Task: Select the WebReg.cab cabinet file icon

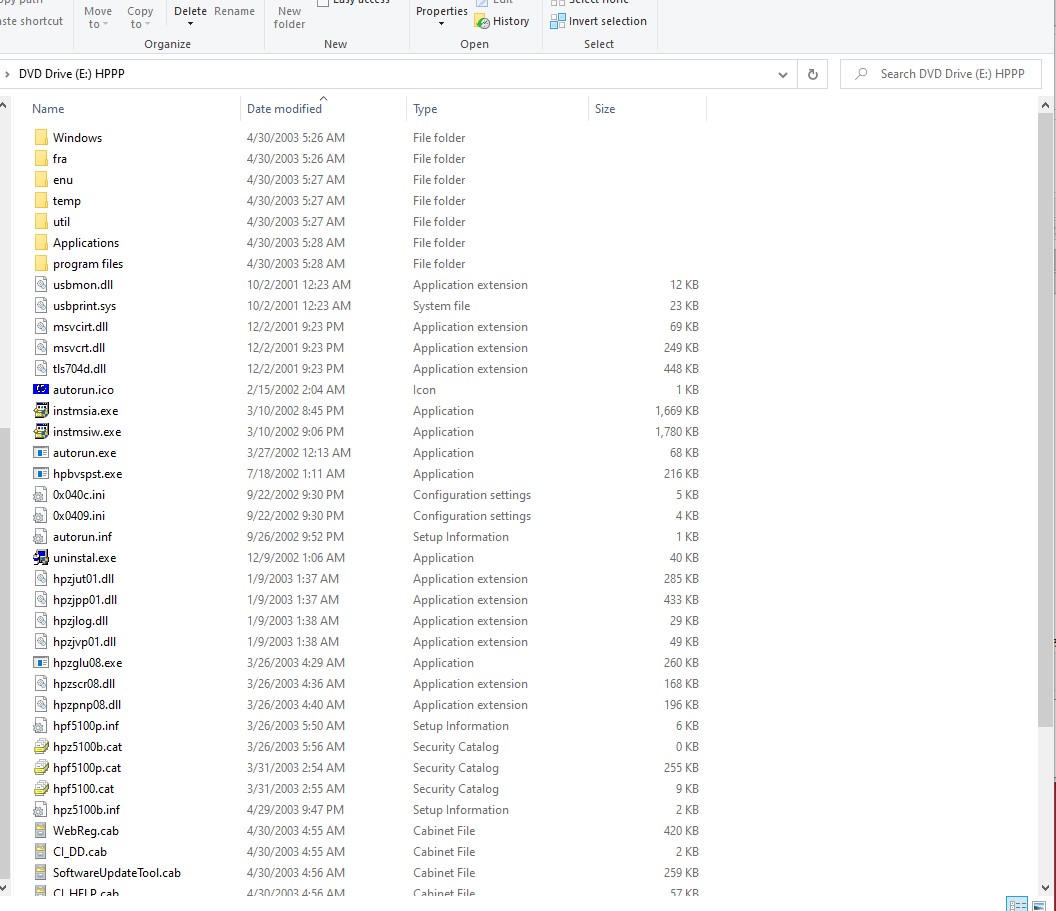Action: (x=41, y=831)
